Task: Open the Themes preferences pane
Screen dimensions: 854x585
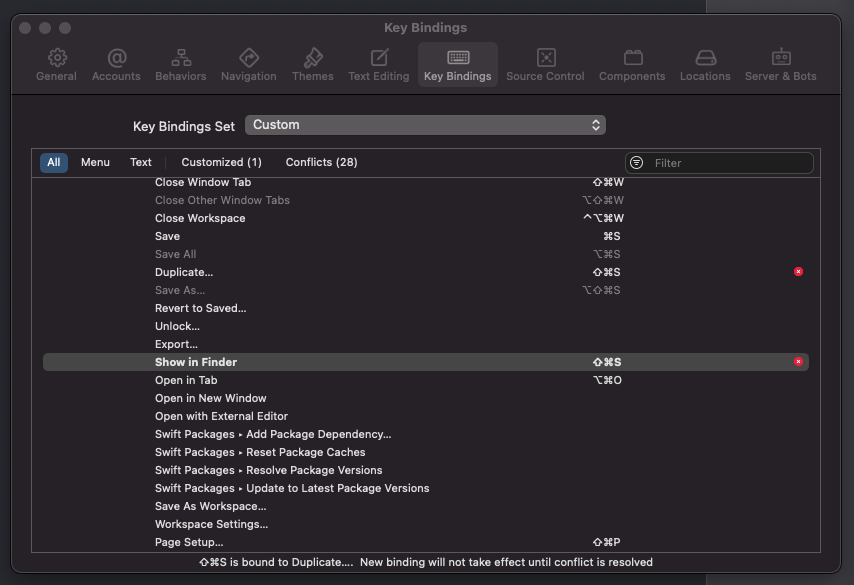Action: [313, 65]
